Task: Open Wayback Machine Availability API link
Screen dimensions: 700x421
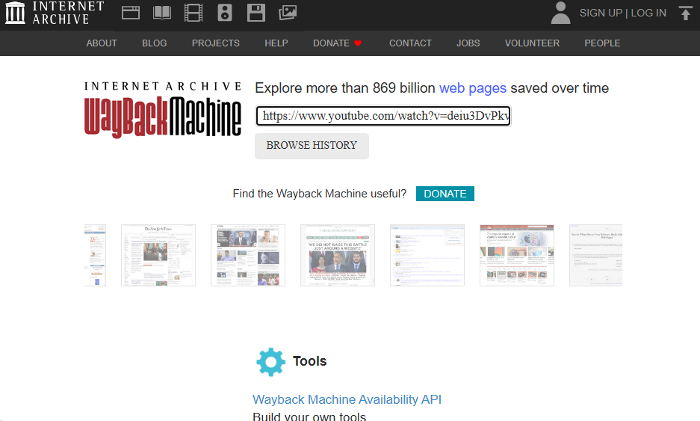Action: [x=347, y=400]
